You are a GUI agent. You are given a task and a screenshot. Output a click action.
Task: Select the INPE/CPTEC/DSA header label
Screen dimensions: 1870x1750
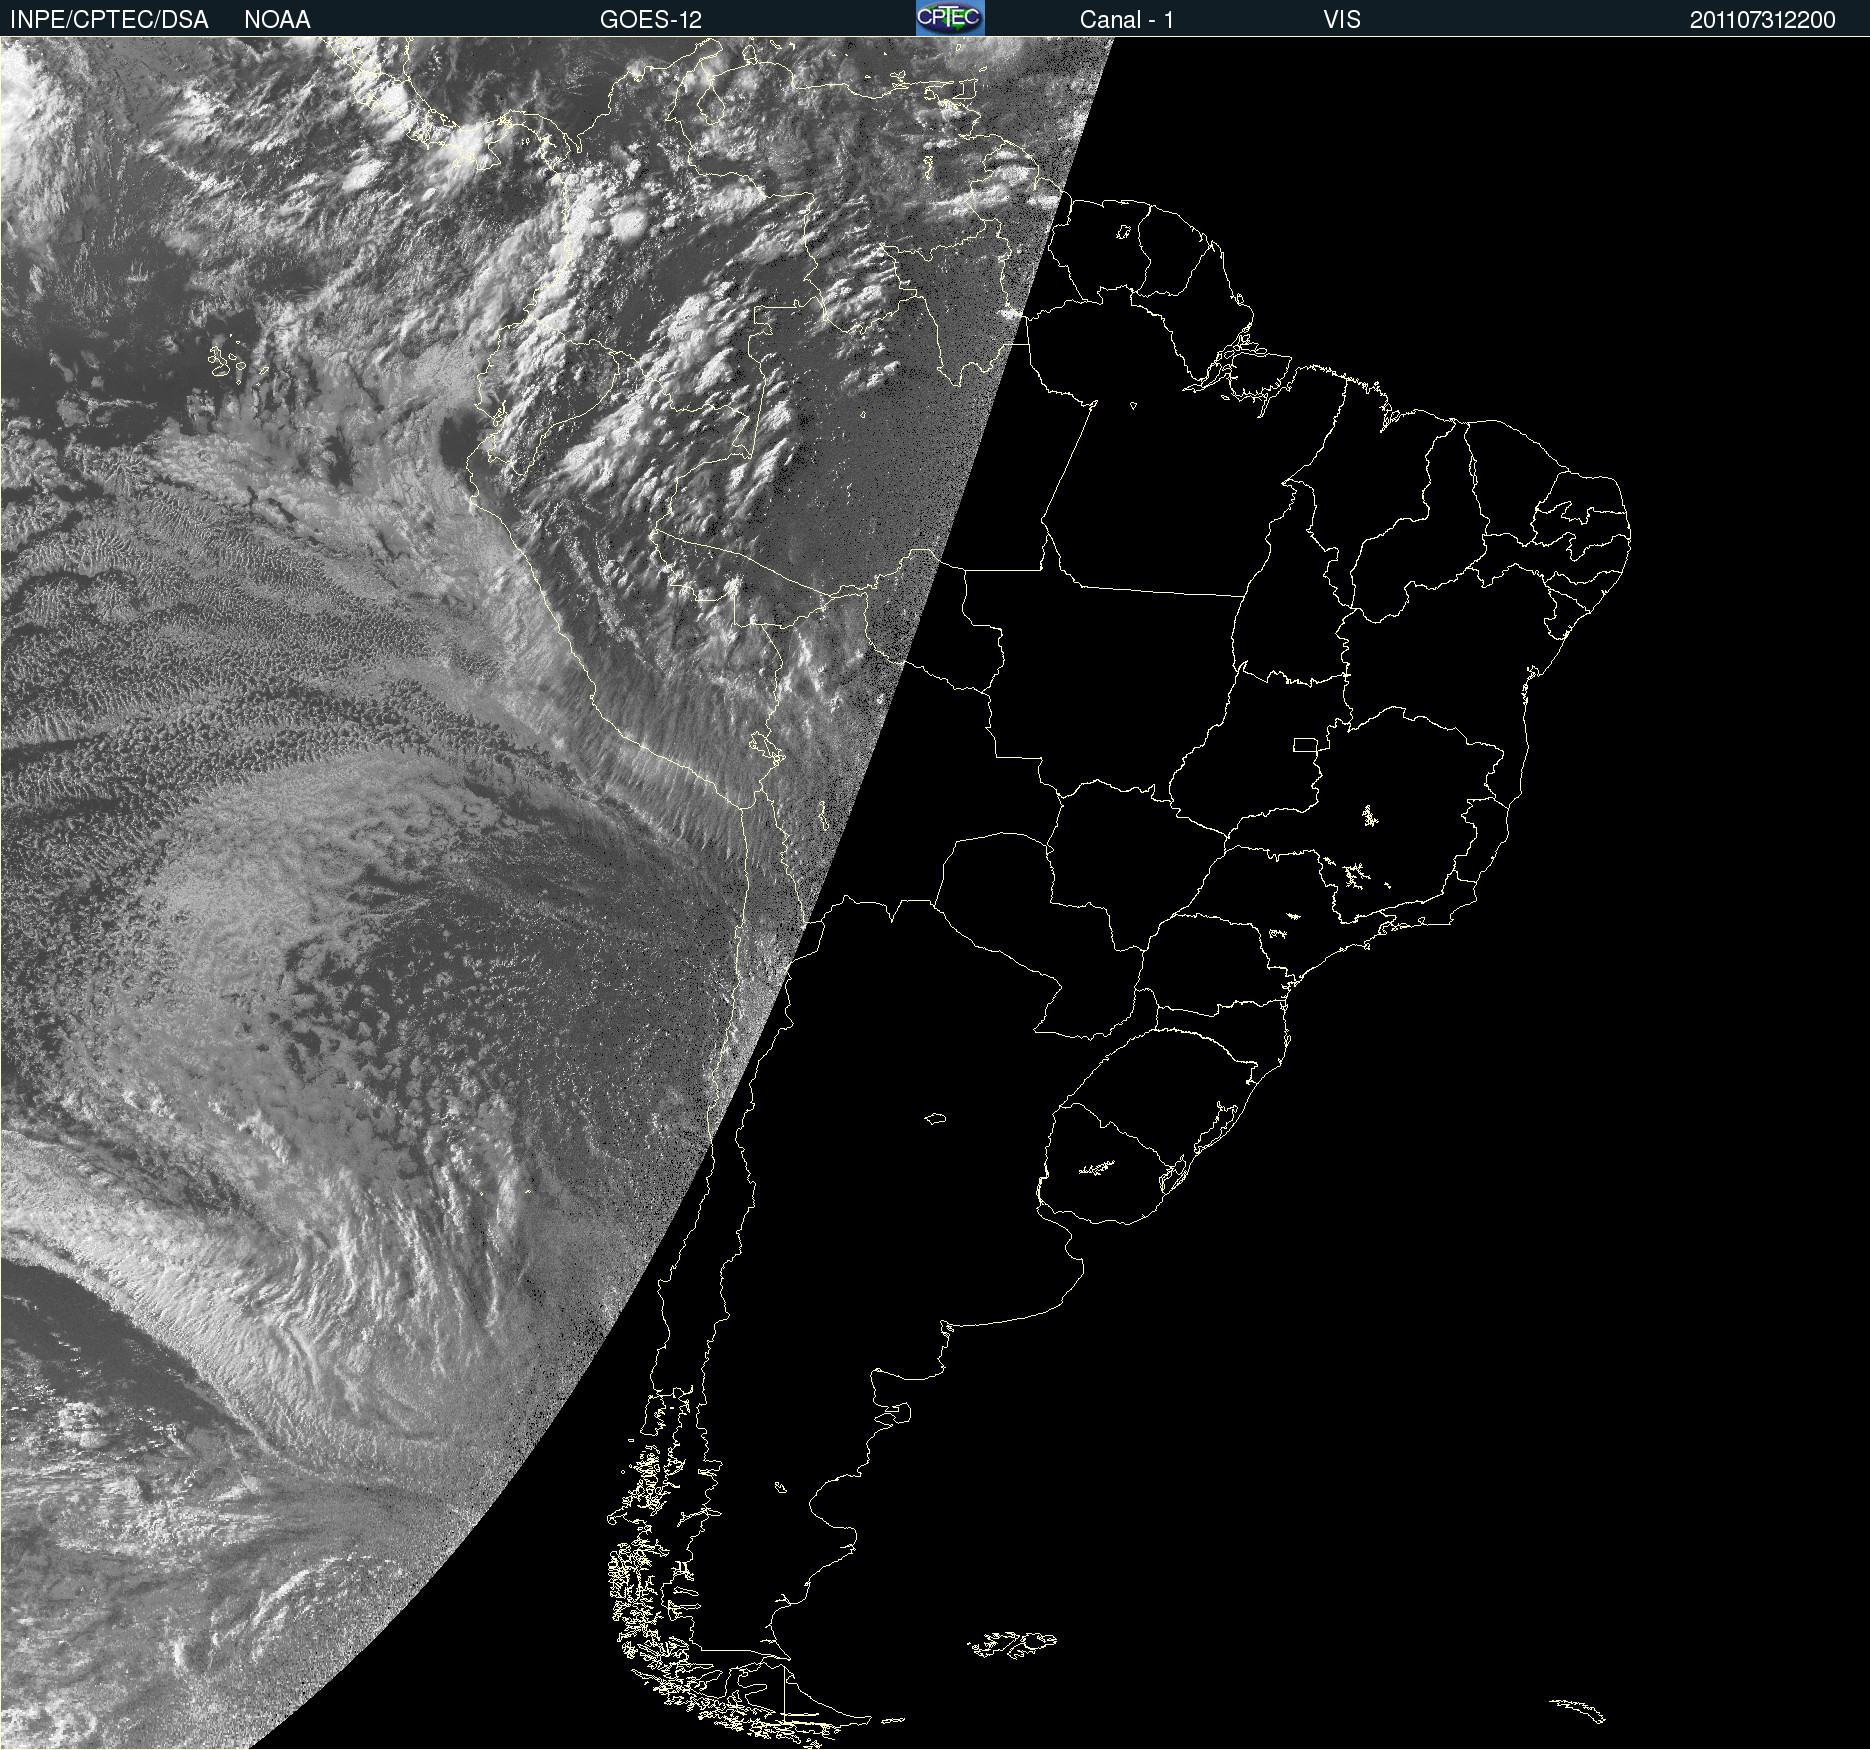click(109, 20)
